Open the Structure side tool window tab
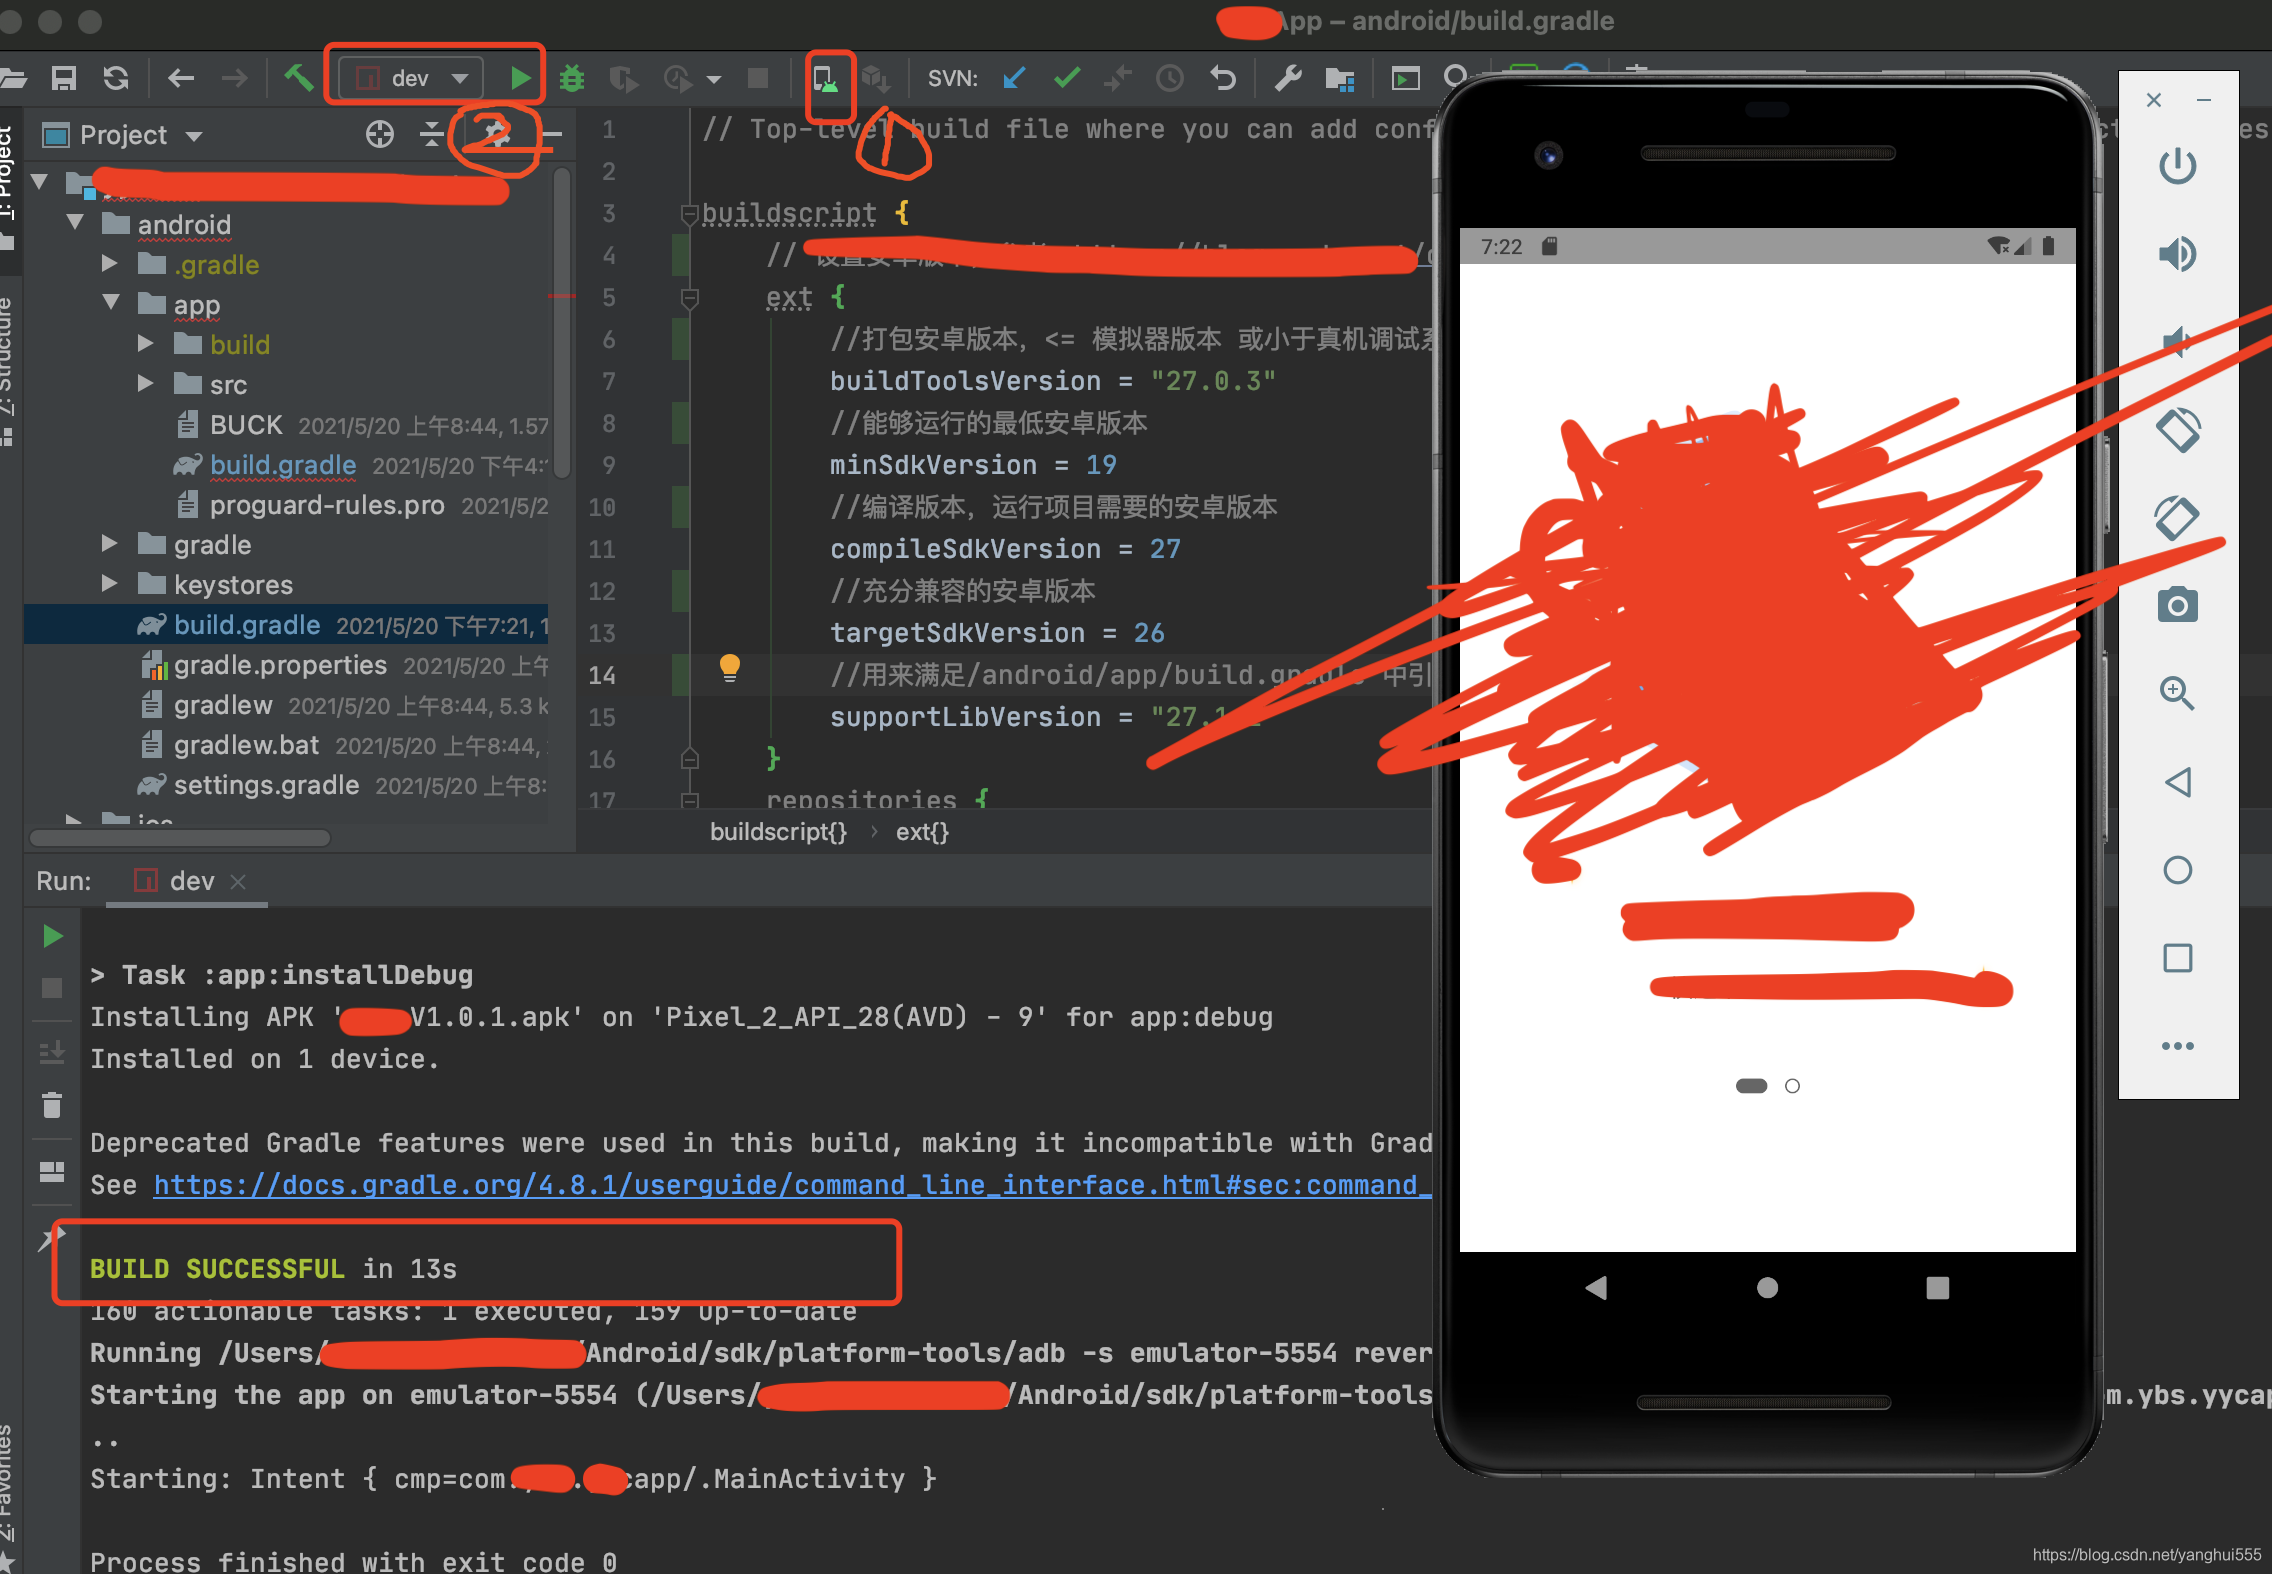The image size is (2272, 1574). [x=8, y=360]
